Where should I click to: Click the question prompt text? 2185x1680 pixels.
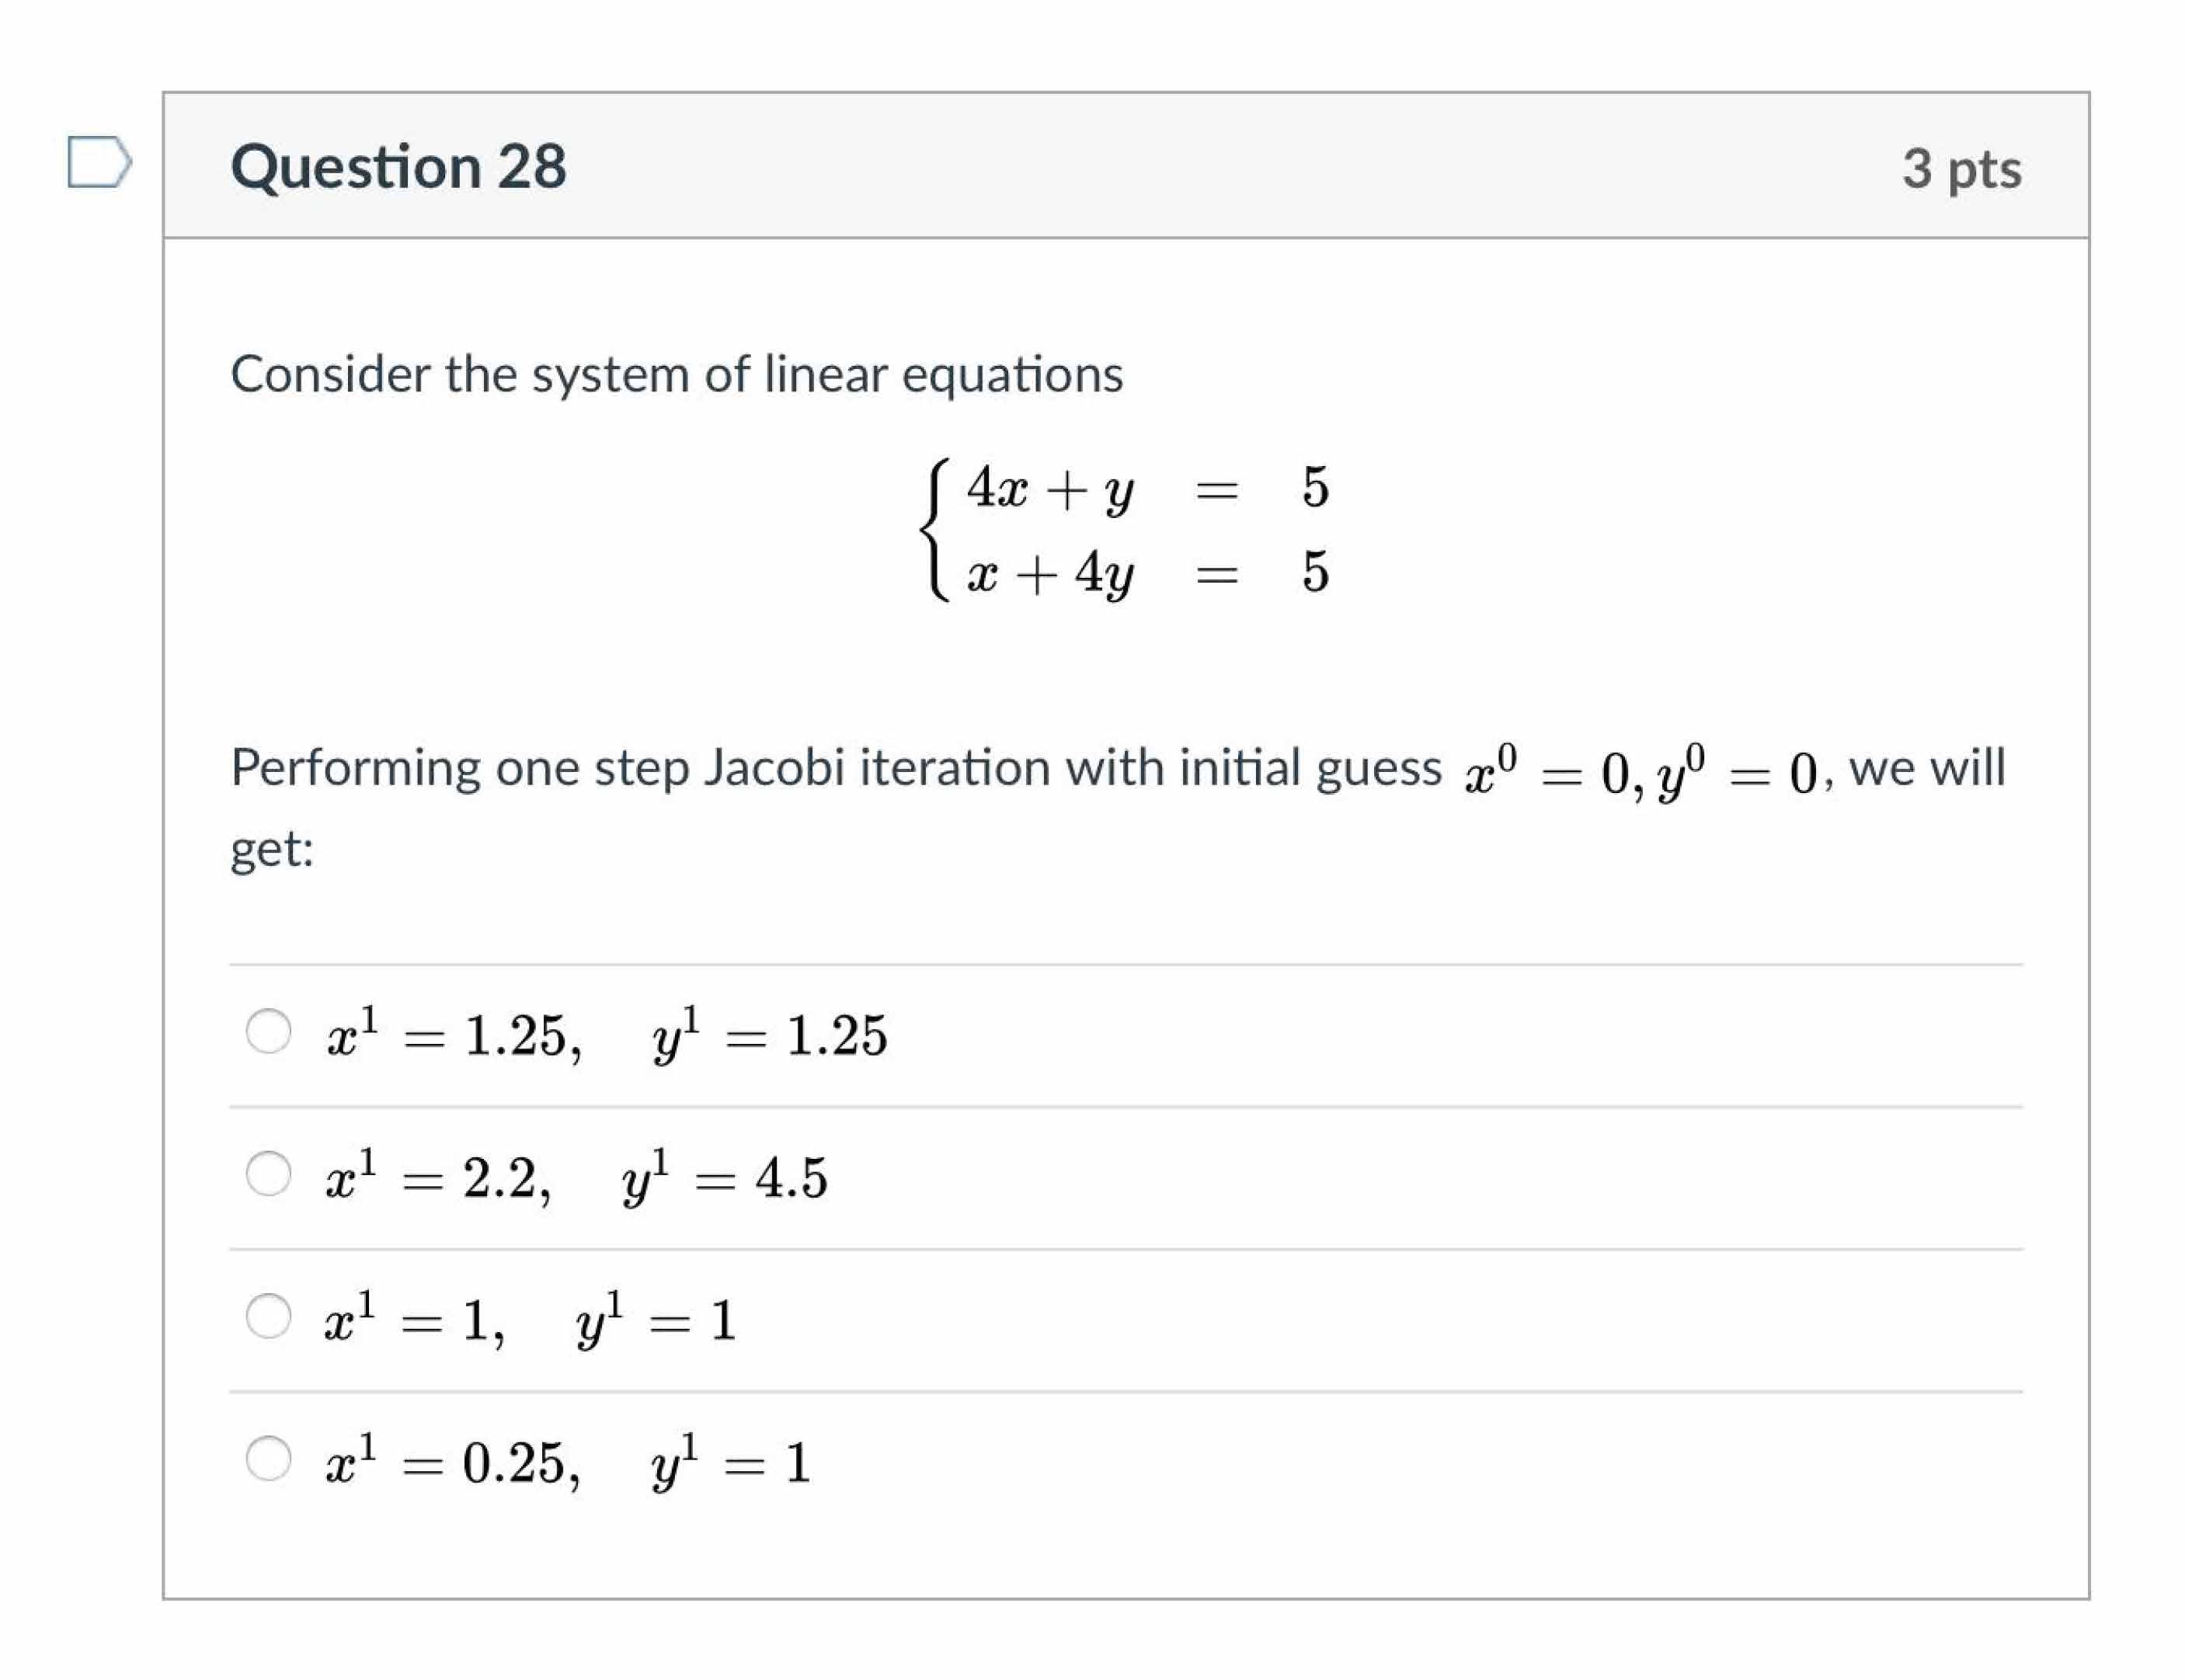pos(900,770)
